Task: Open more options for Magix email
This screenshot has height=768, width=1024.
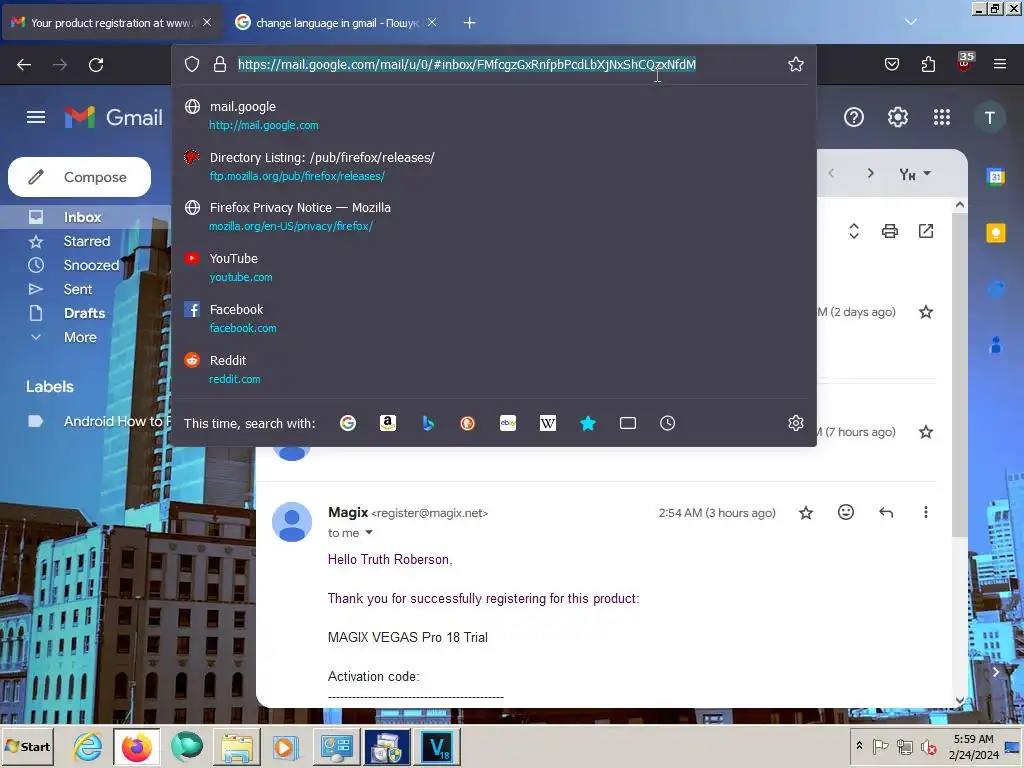Action: point(925,512)
